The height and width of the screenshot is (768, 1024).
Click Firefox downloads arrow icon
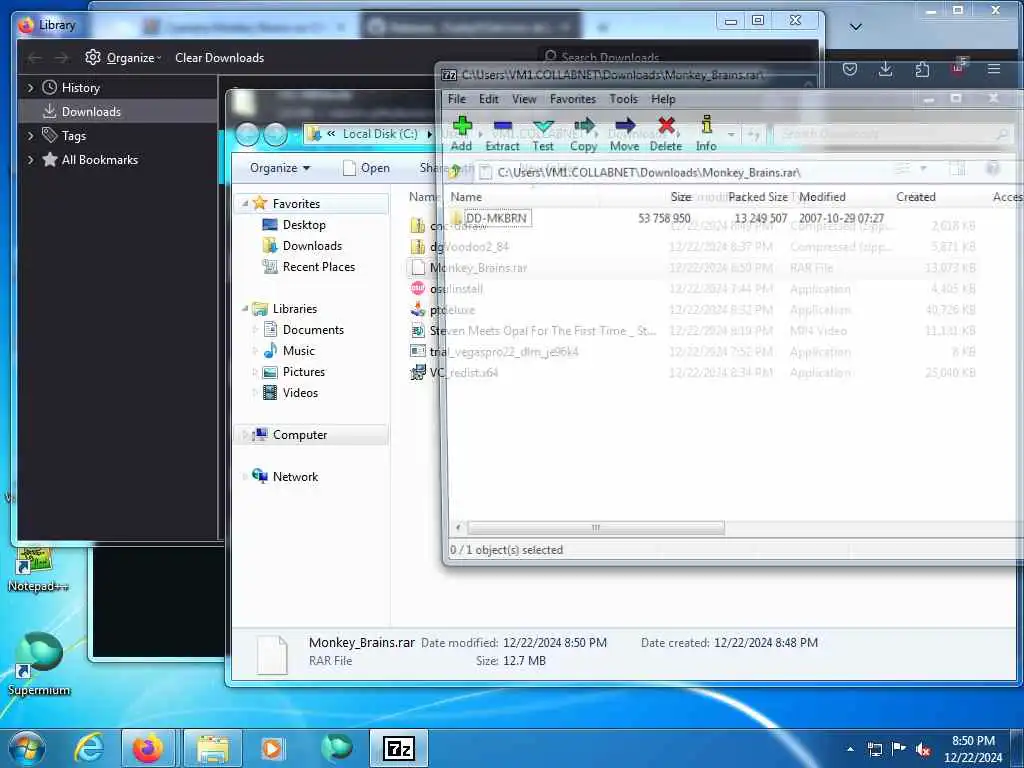pos(886,69)
